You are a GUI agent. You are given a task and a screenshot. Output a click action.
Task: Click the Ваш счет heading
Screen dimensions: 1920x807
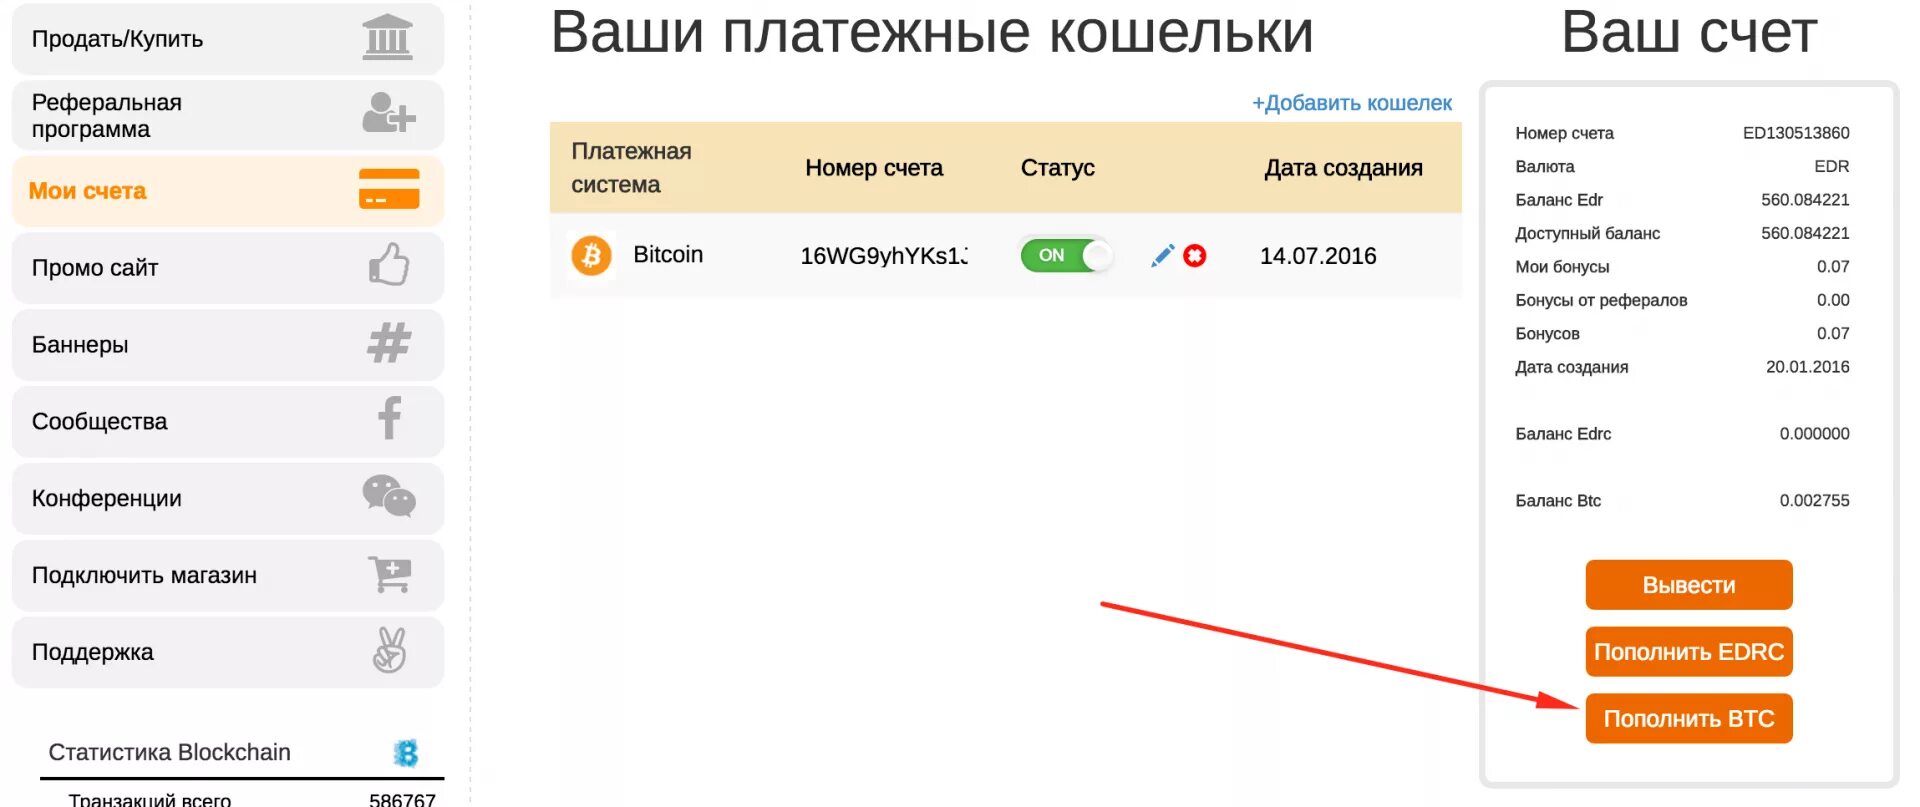click(x=1689, y=32)
